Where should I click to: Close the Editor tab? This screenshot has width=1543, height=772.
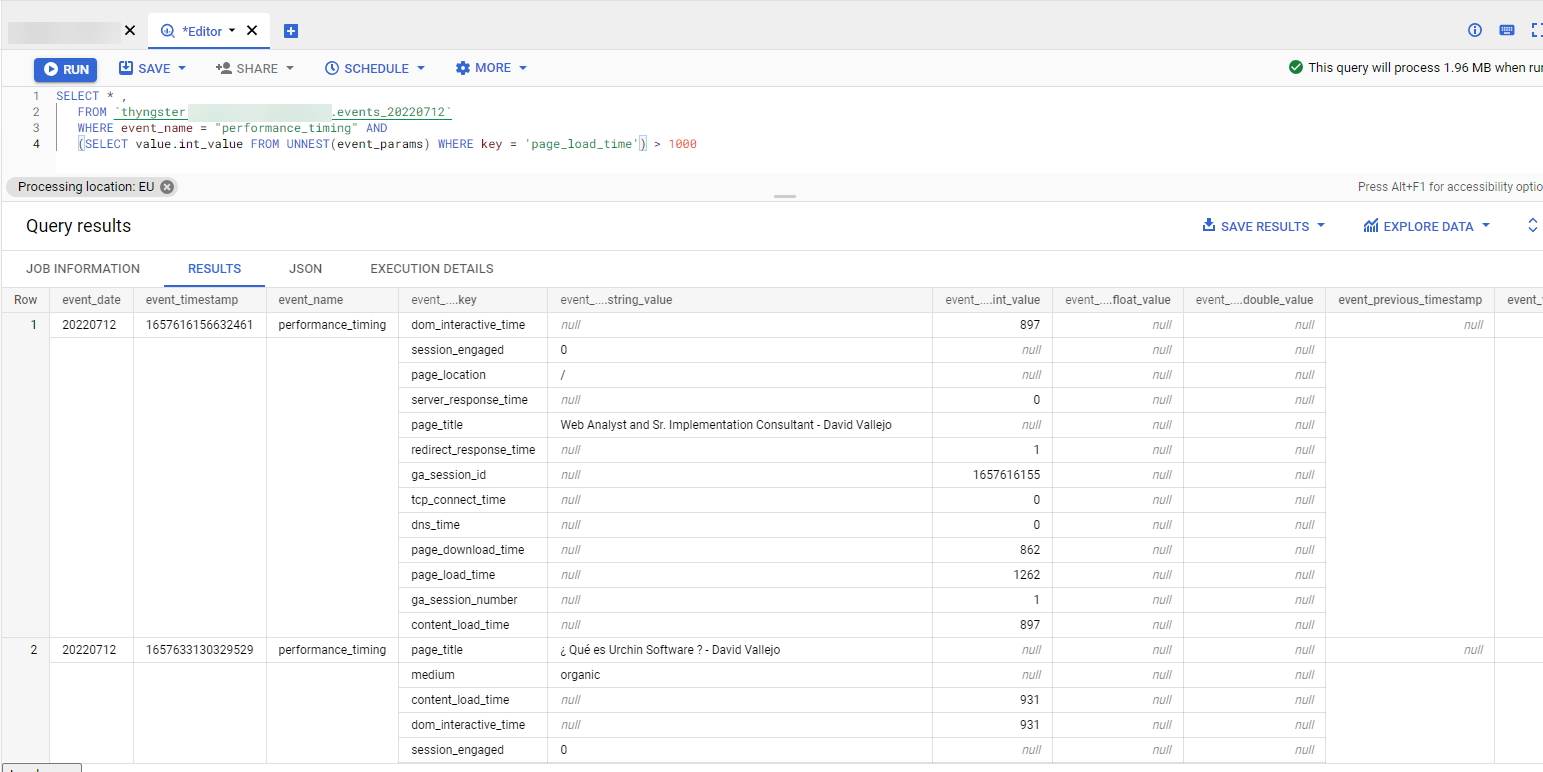pyautogui.click(x=252, y=30)
